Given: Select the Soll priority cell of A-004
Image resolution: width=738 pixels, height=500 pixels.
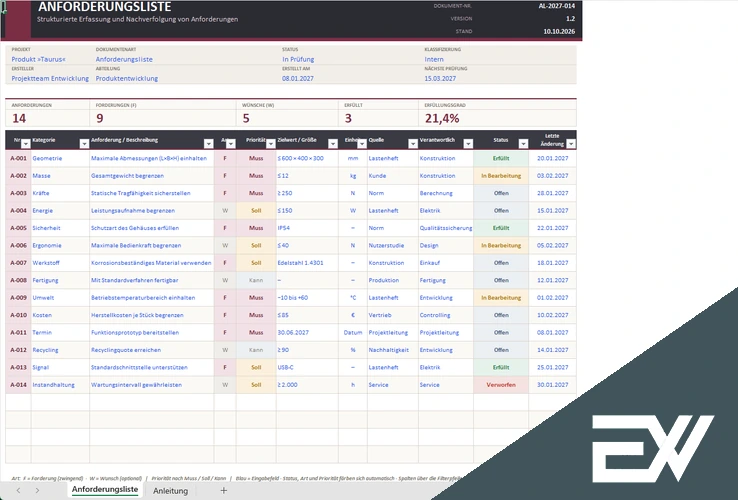Looking at the screenshot, I should click(256, 210).
